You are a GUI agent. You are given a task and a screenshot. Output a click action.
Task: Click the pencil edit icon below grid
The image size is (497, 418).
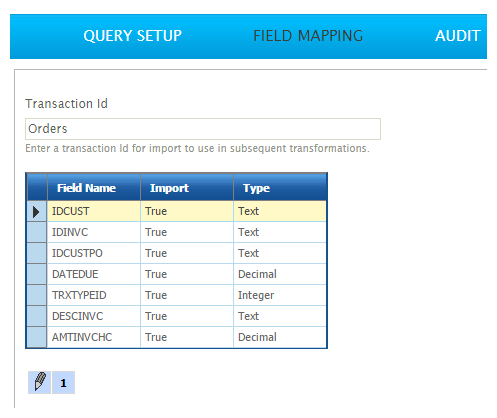(x=39, y=382)
